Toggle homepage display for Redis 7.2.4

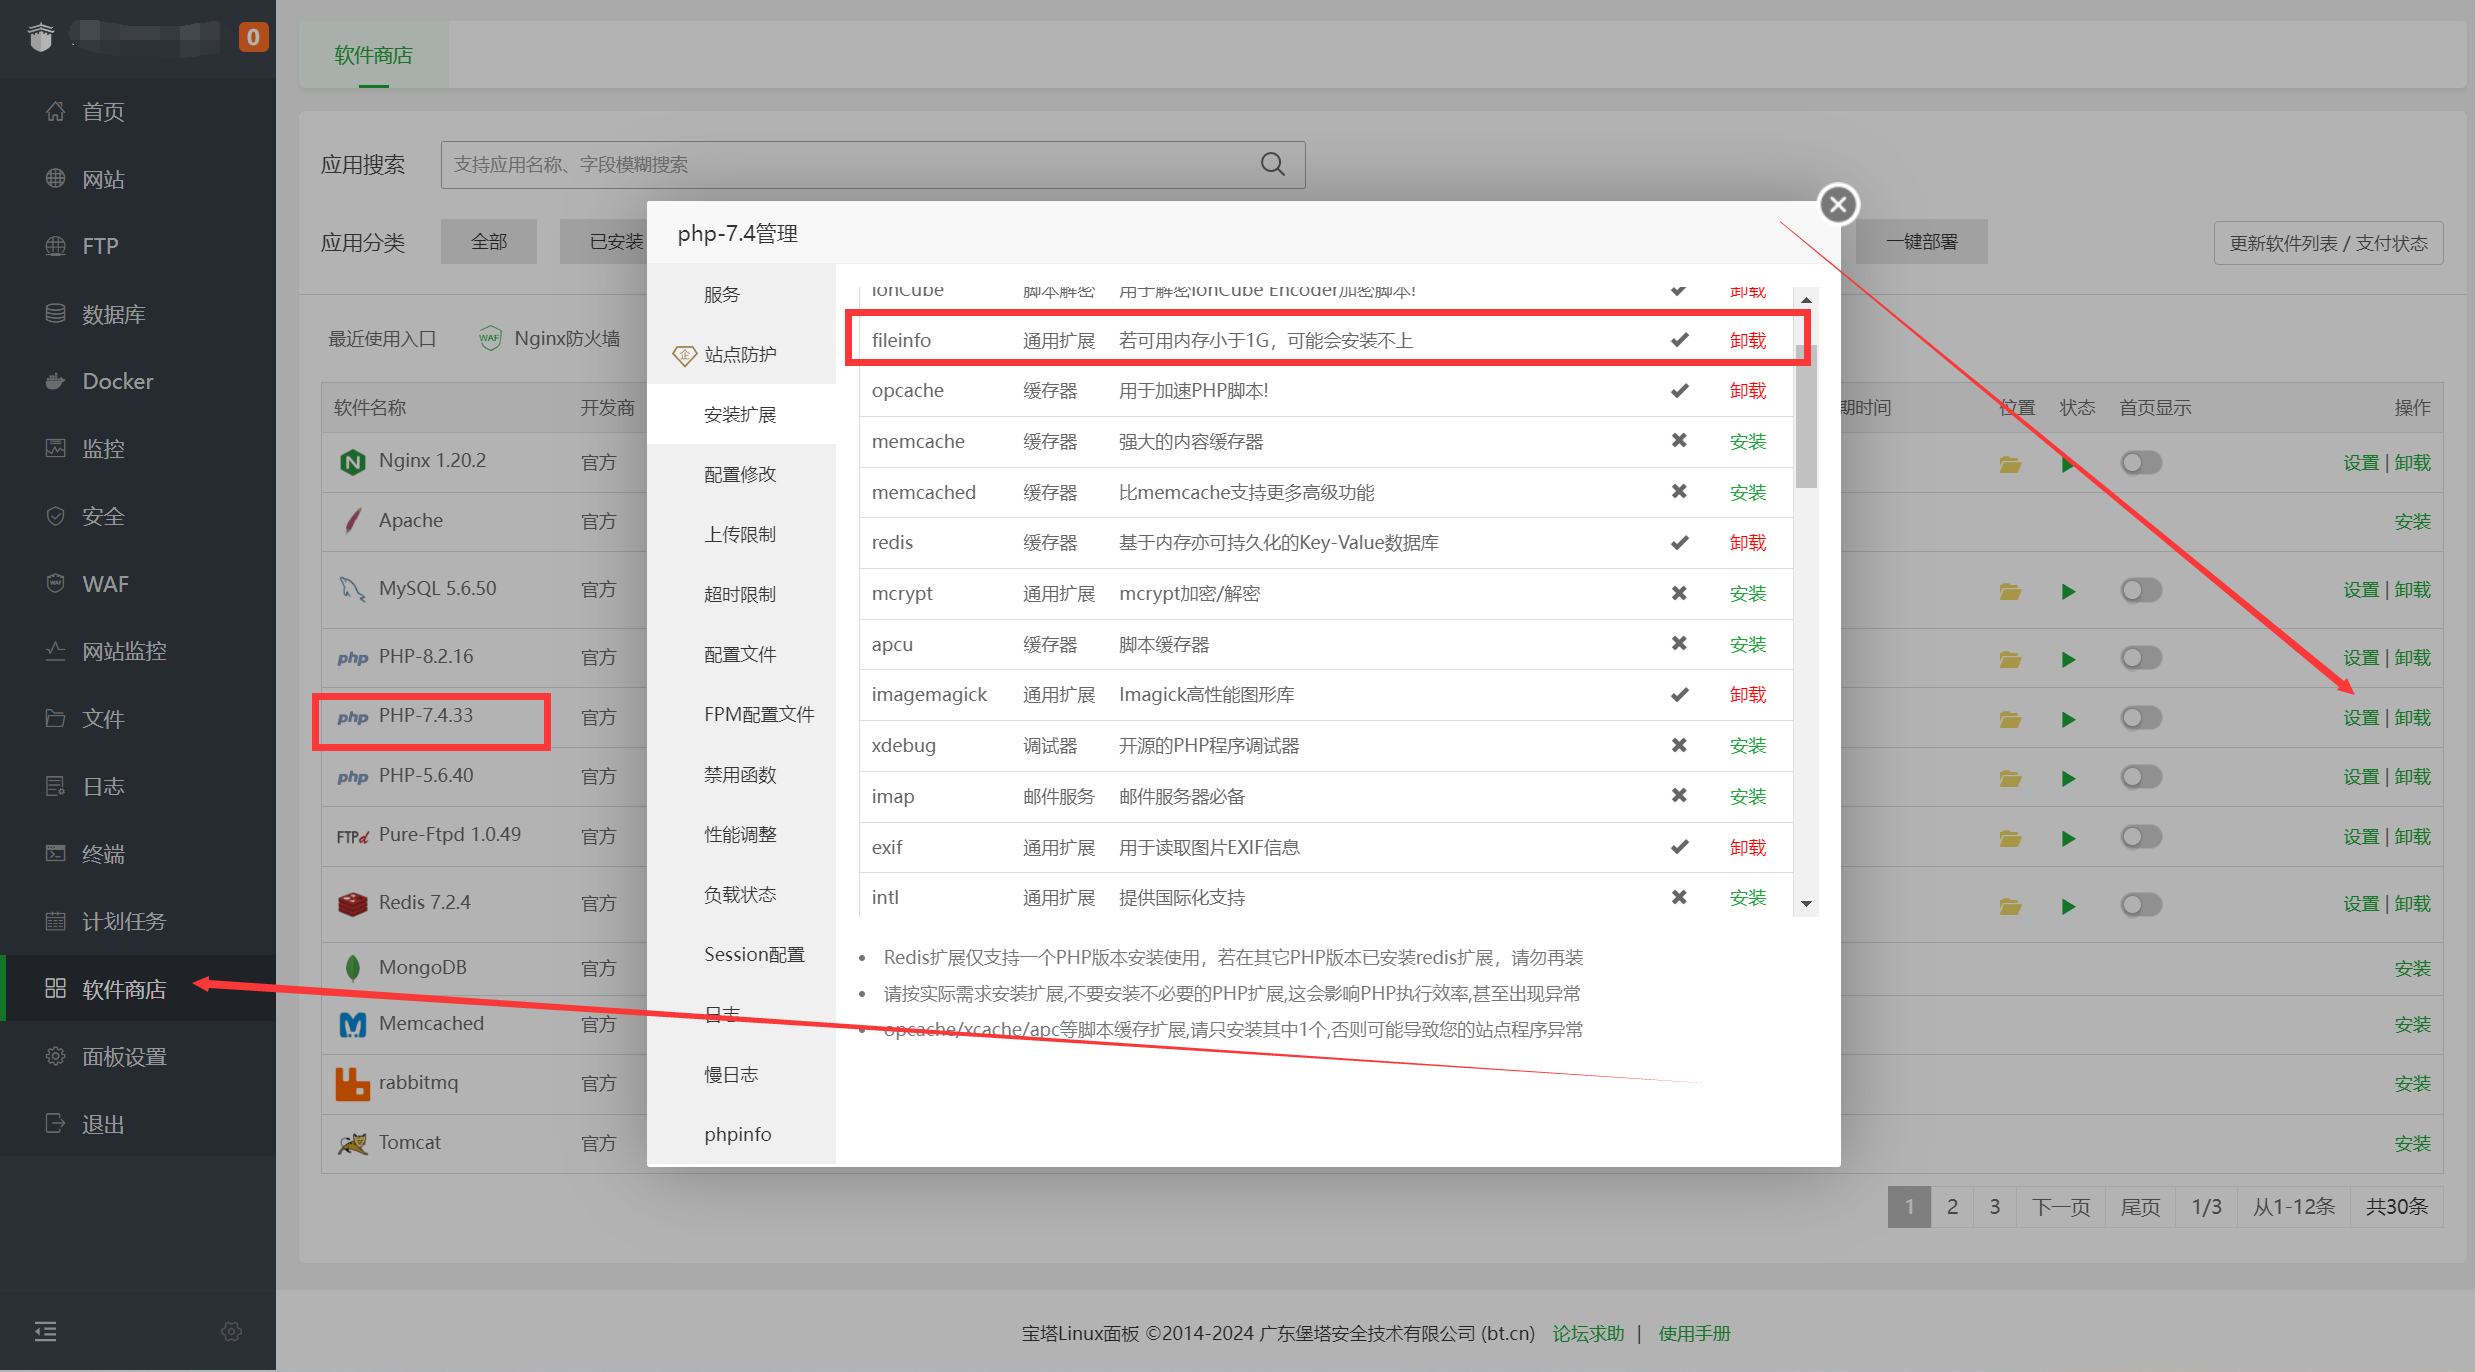[2141, 905]
